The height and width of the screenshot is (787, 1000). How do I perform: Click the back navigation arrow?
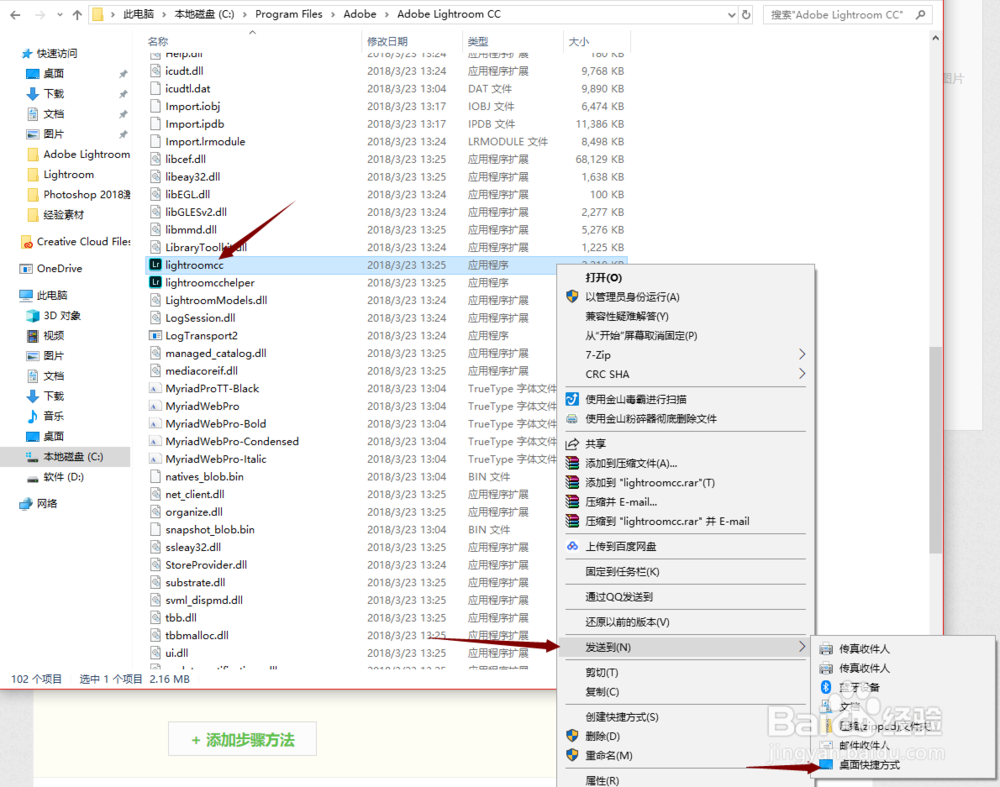pyautogui.click(x=15, y=14)
